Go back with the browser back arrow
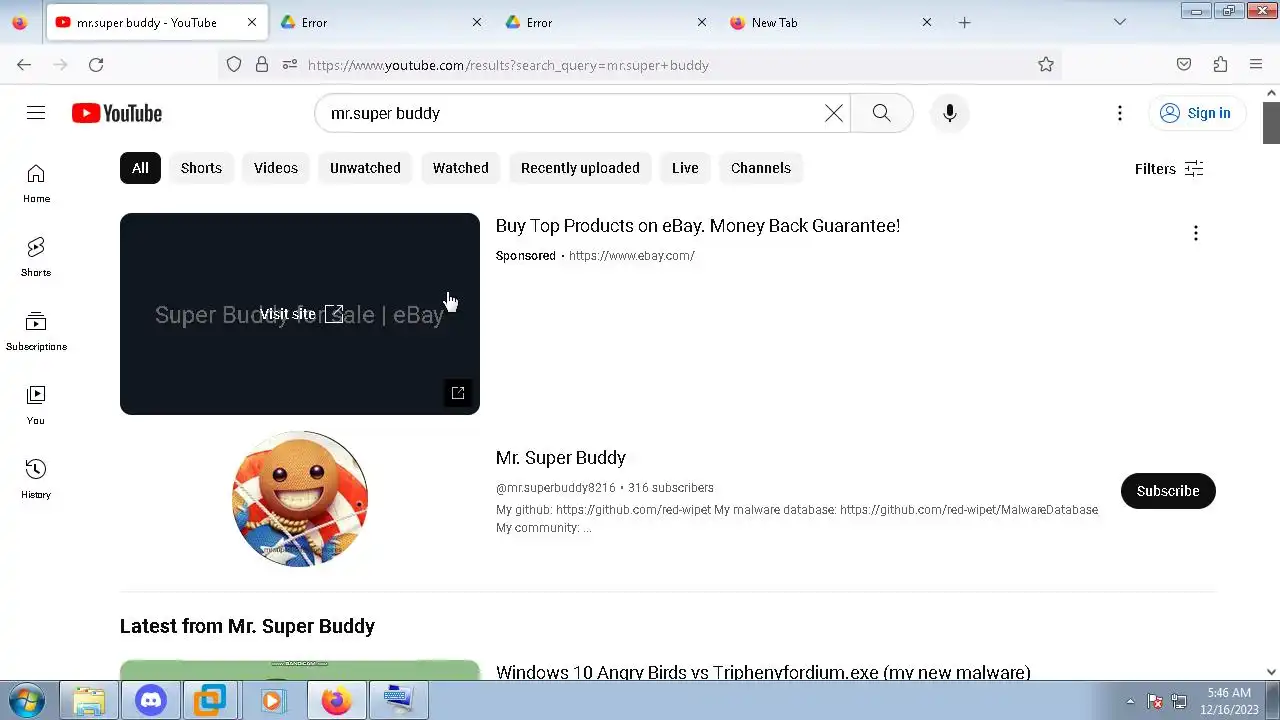 pyautogui.click(x=24, y=65)
